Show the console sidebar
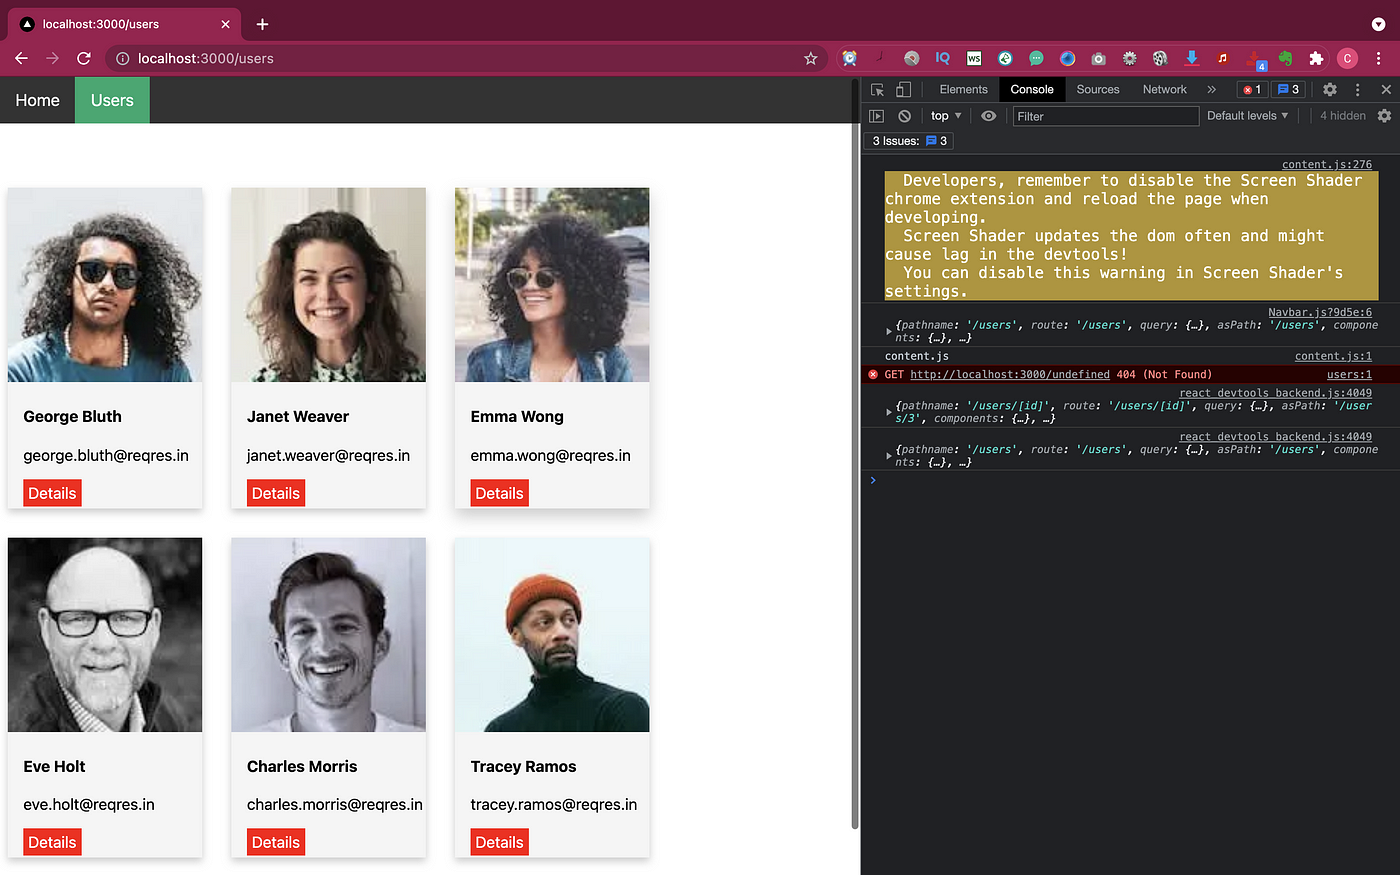This screenshot has height=875, width=1400. pos(876,116)
